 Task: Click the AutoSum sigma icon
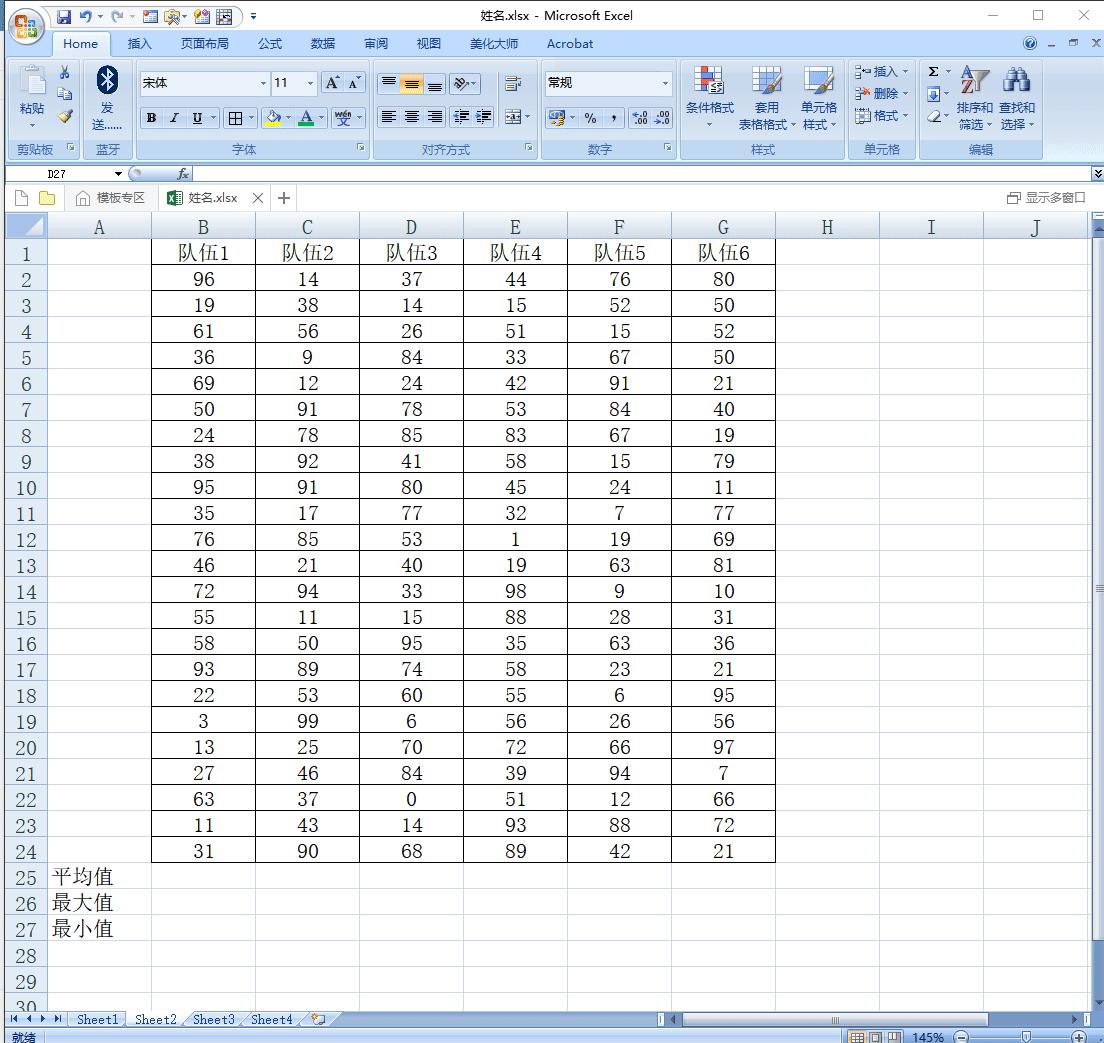click(933, 72)
